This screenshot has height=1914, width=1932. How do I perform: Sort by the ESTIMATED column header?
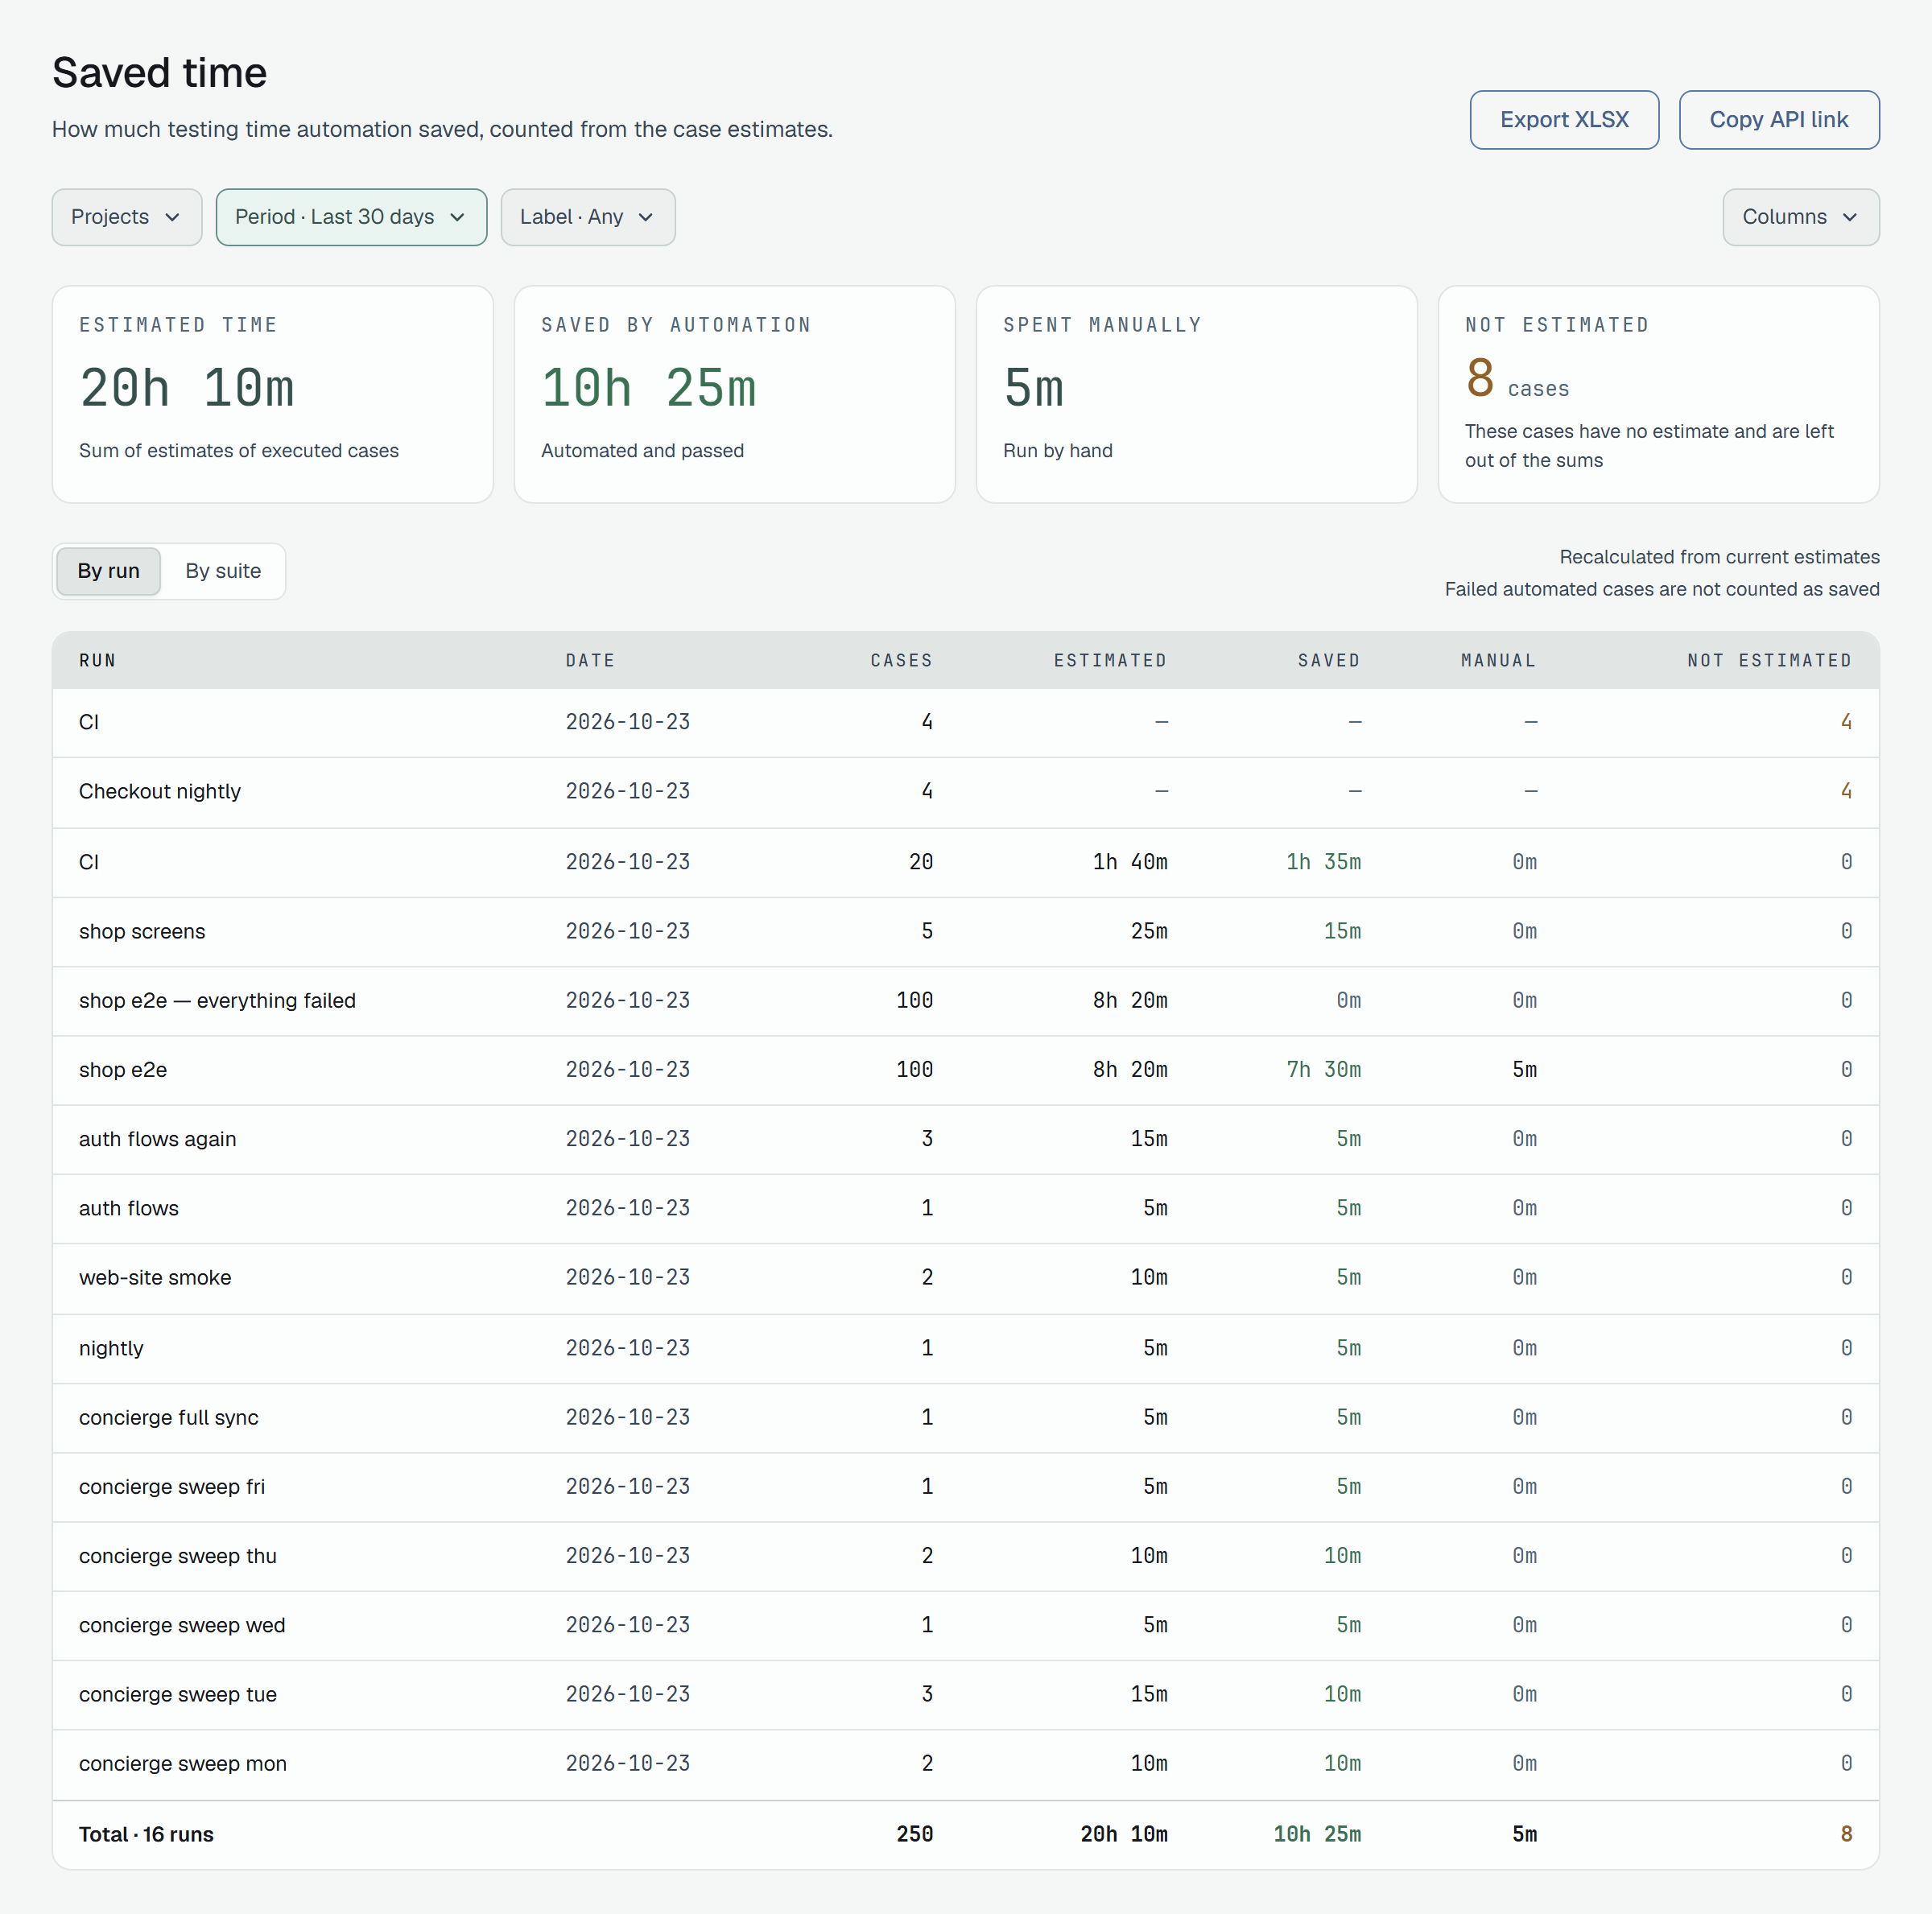1110,660
